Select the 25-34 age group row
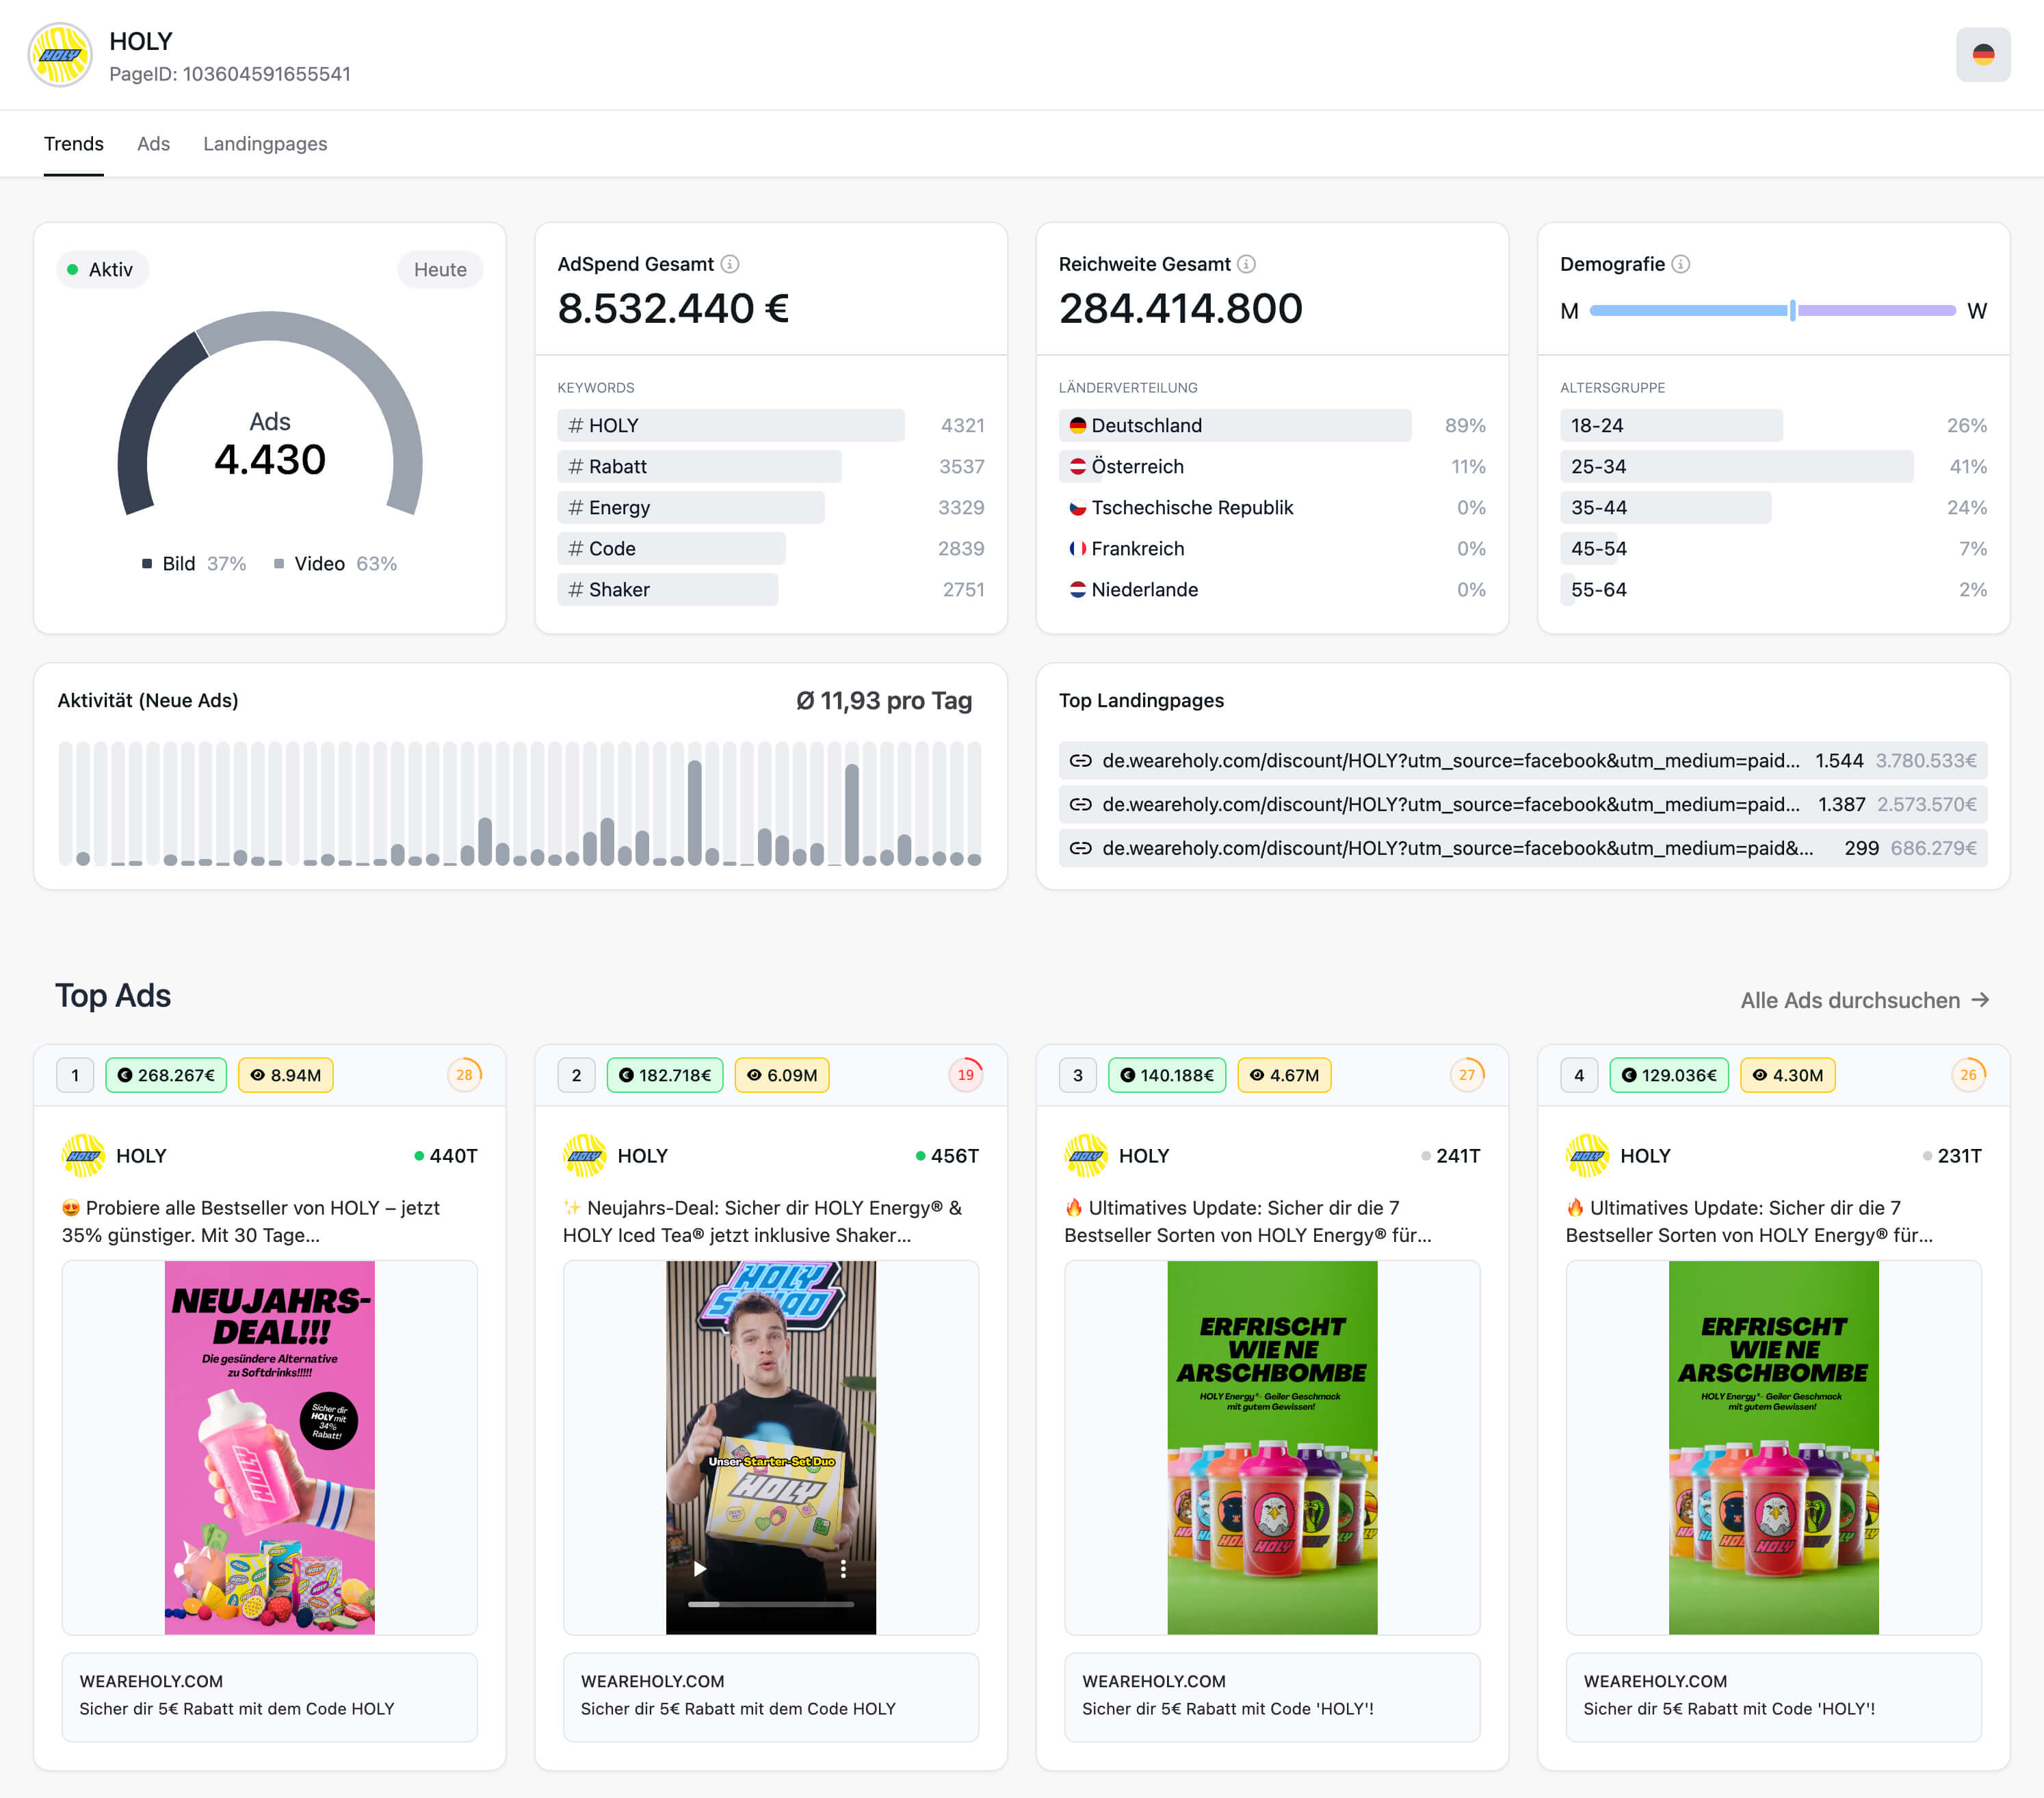 pos(1773,466)
